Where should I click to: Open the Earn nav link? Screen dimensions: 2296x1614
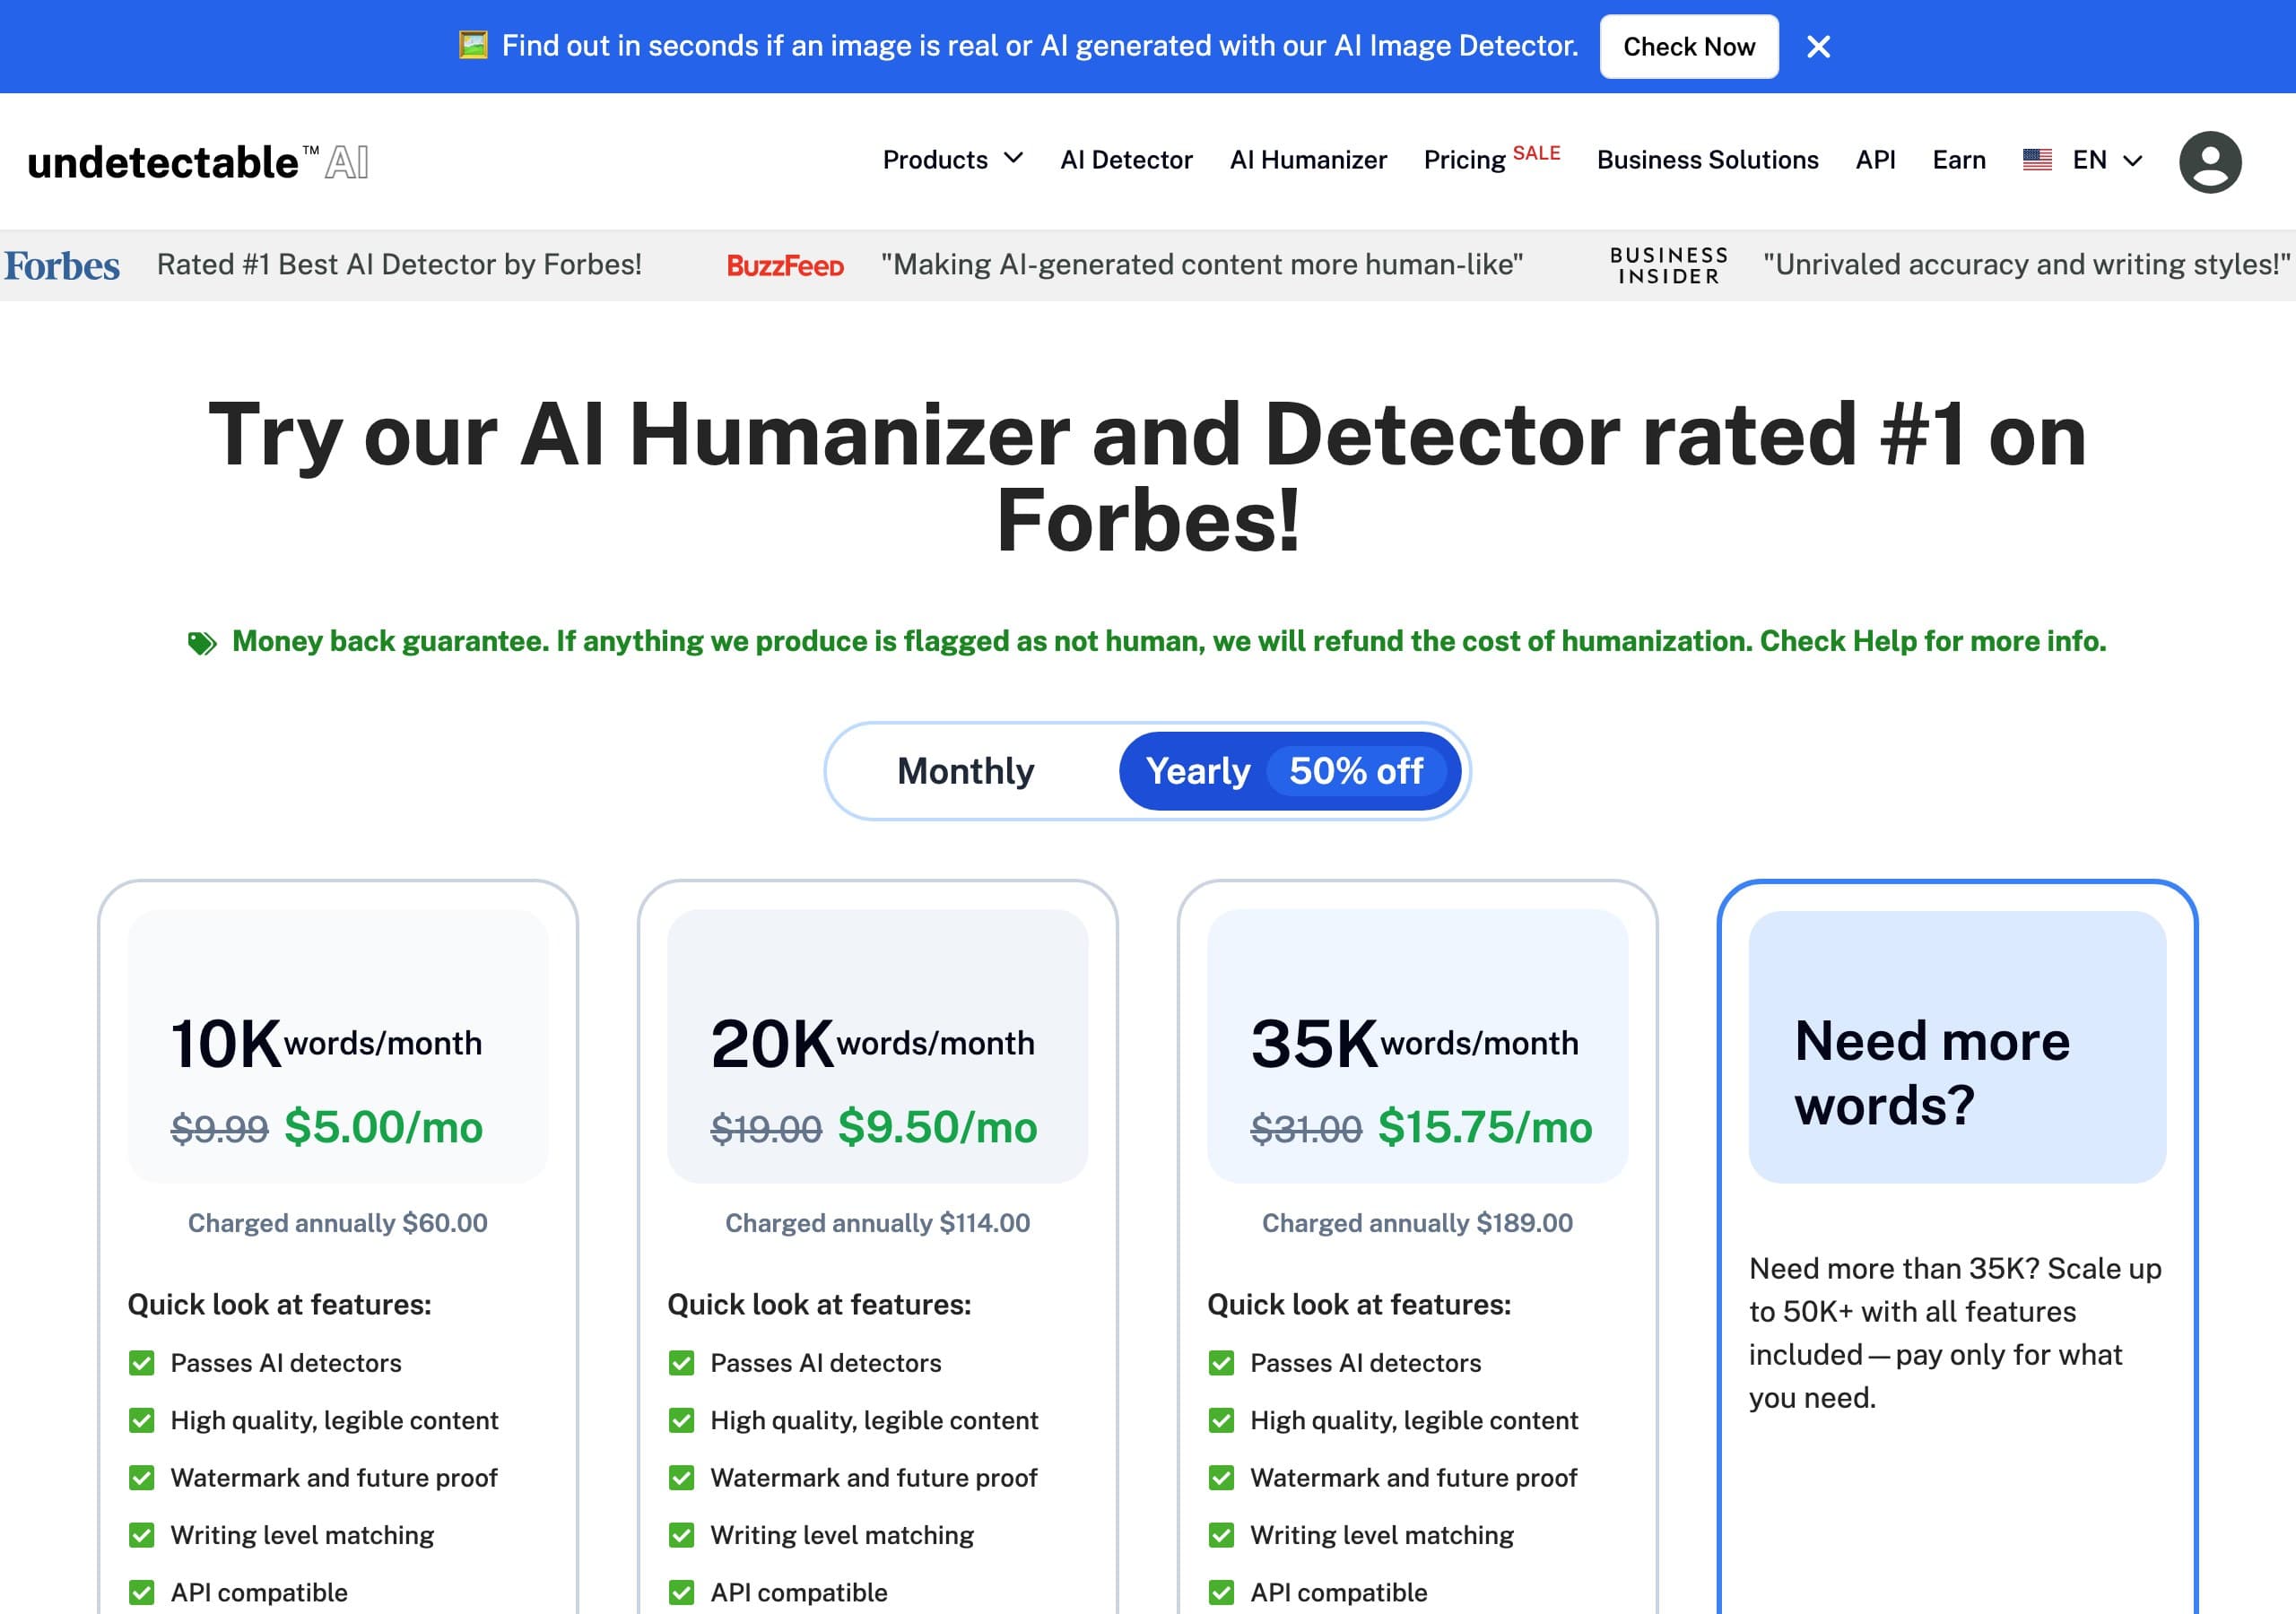point(1959,160)
